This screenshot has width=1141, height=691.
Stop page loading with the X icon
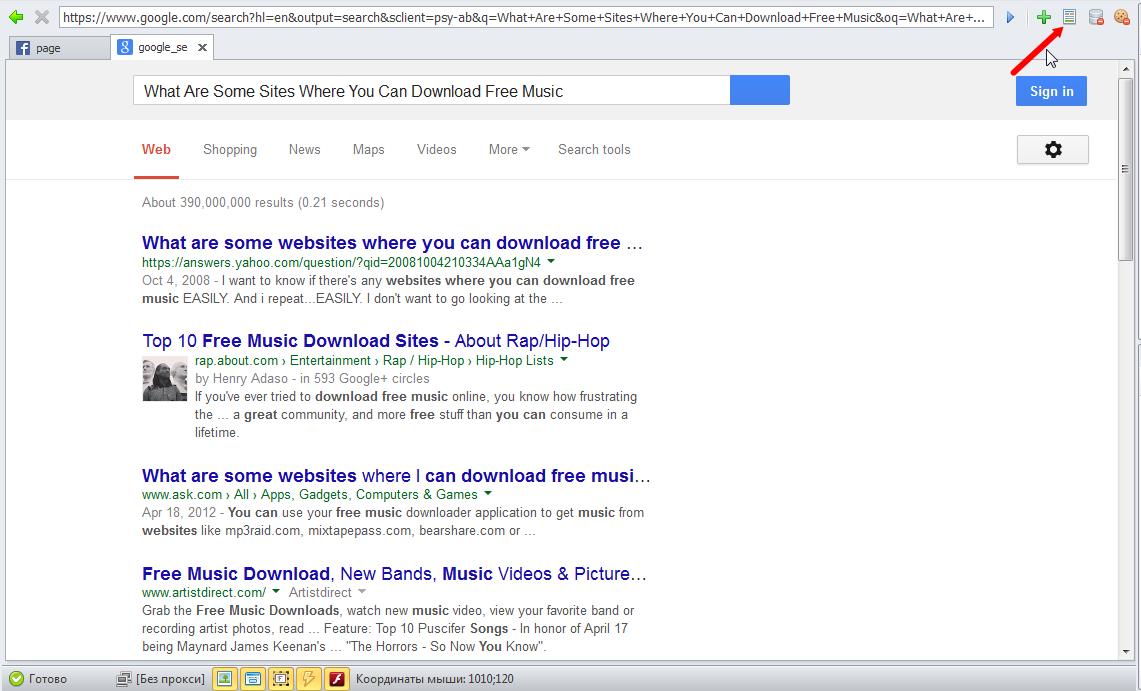pyautogui.click(x=42, y=17)
